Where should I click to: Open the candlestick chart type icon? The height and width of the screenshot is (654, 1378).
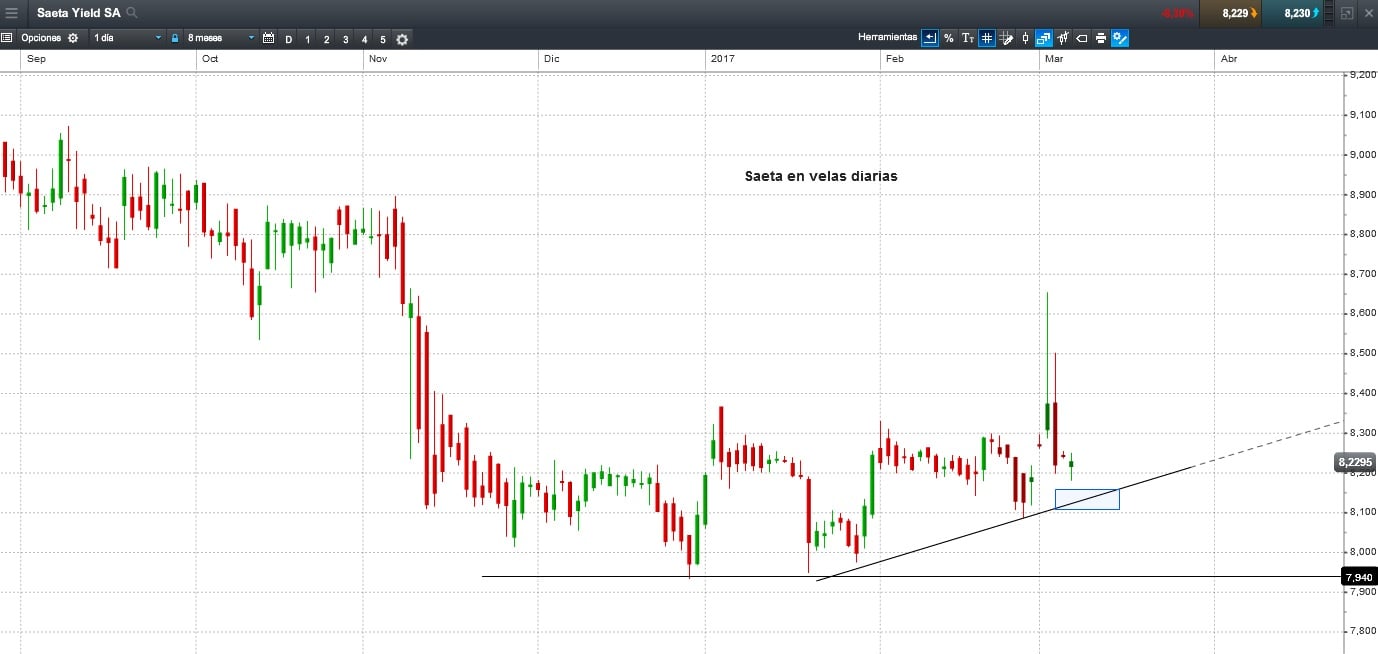[1025, 38]
